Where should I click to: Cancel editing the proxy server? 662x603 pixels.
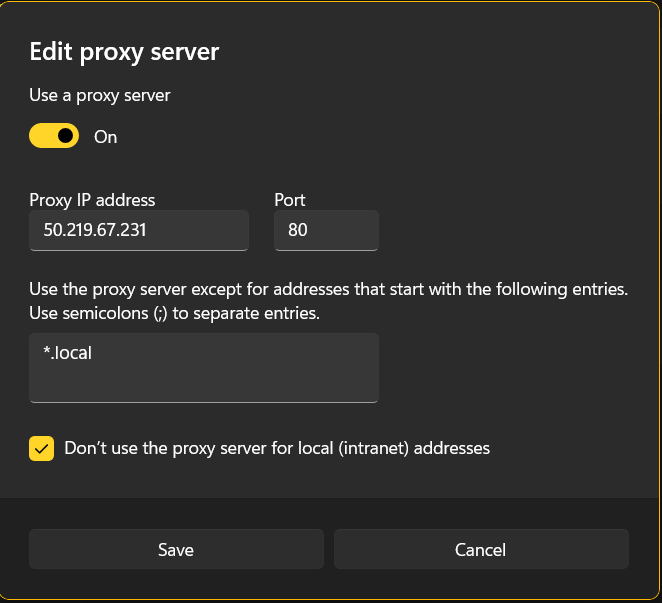pos(481,549)
